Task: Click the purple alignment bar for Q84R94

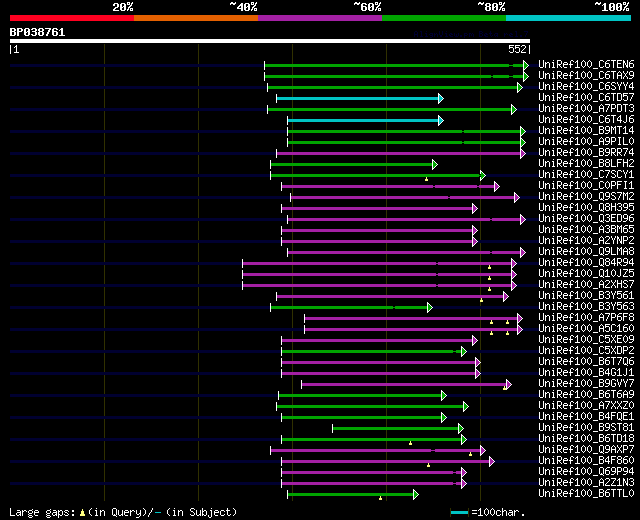Action: (377, 264)
